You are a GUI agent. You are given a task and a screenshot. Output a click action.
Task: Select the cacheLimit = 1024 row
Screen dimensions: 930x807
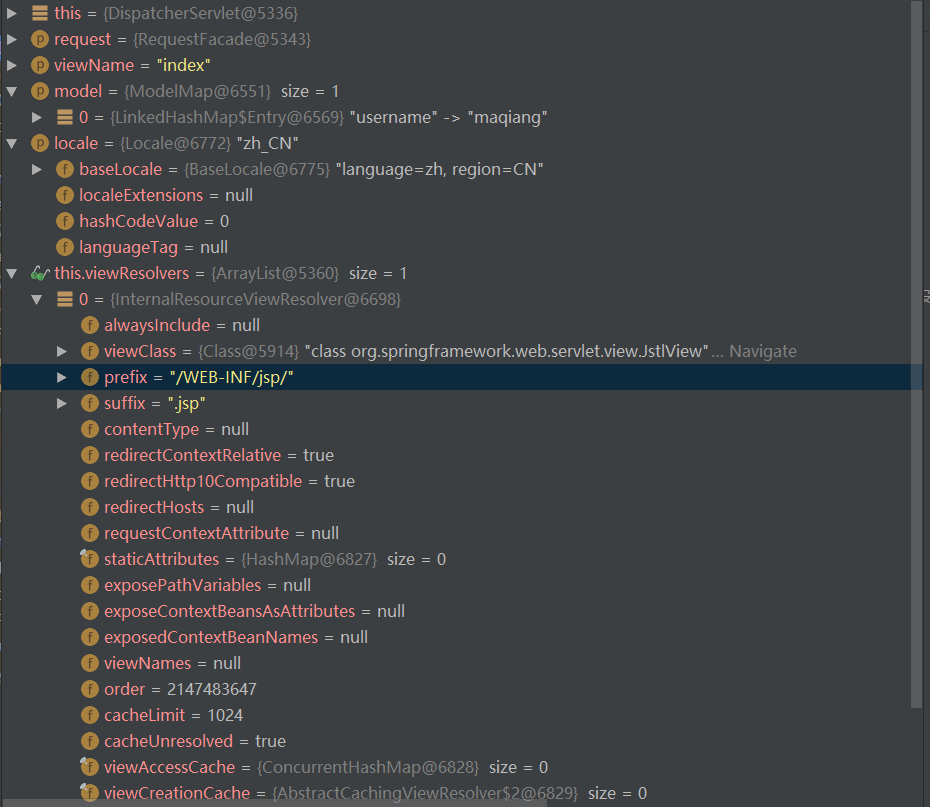coord(456,715)
